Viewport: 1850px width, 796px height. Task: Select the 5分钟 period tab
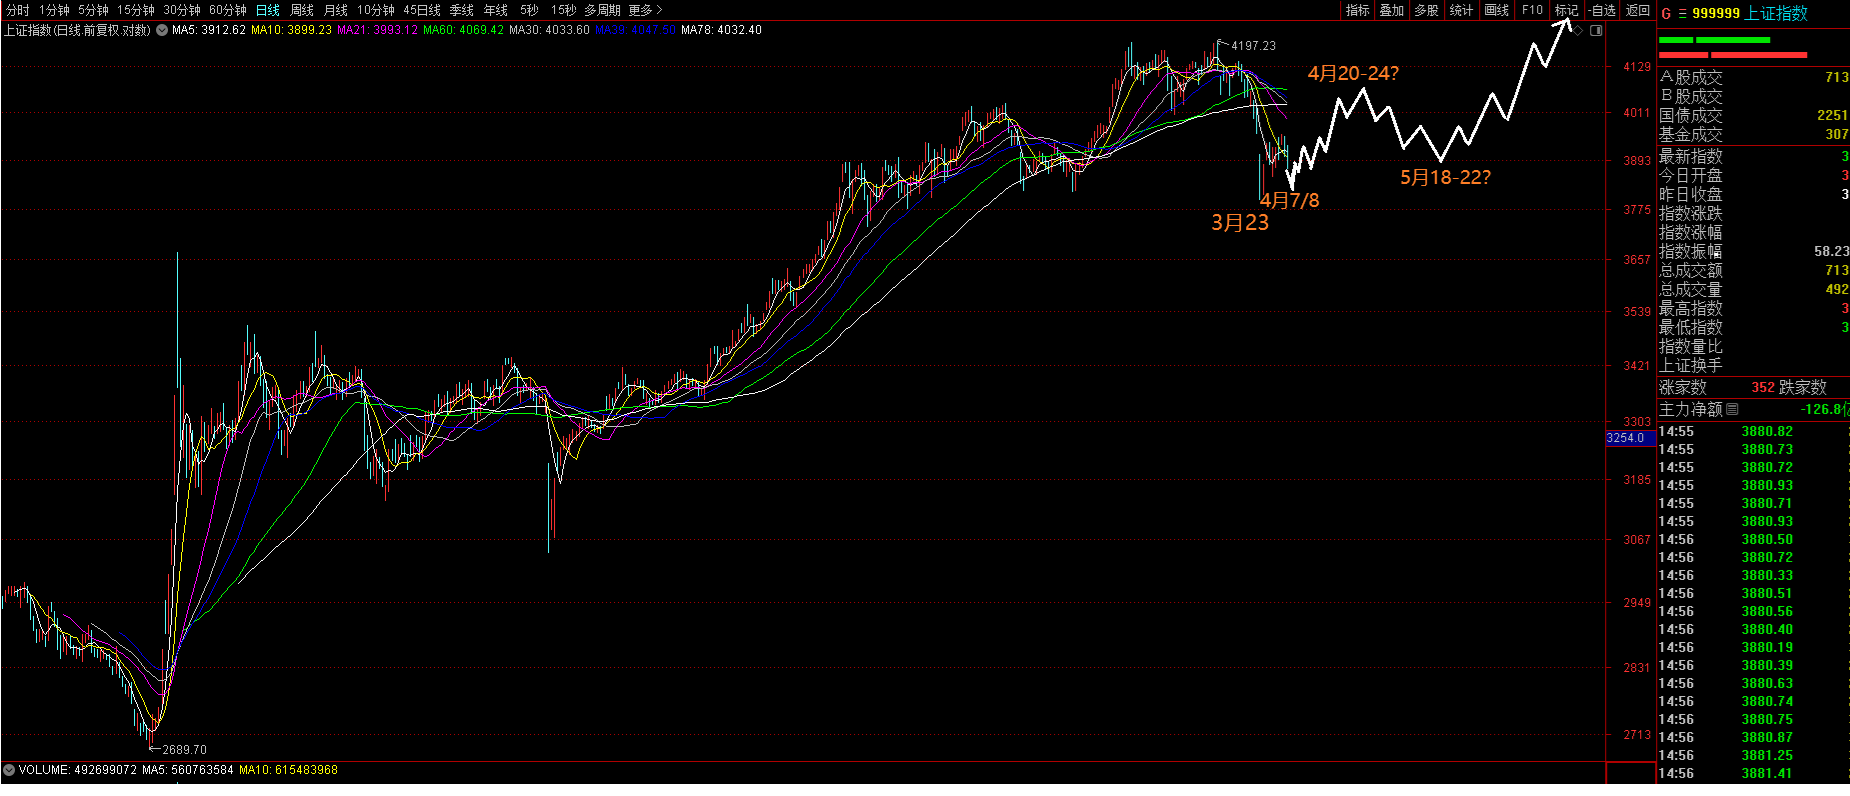click(x=93, y=10)
